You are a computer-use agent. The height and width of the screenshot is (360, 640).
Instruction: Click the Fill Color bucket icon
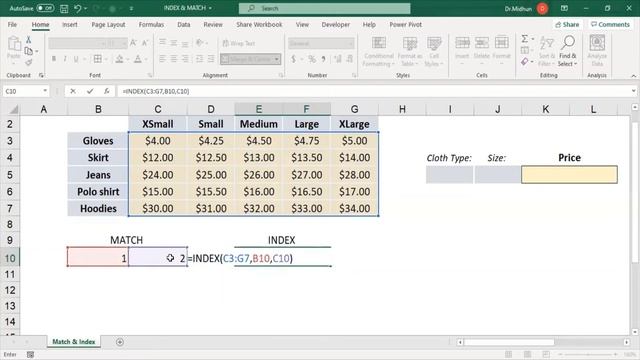pos(119,59)
